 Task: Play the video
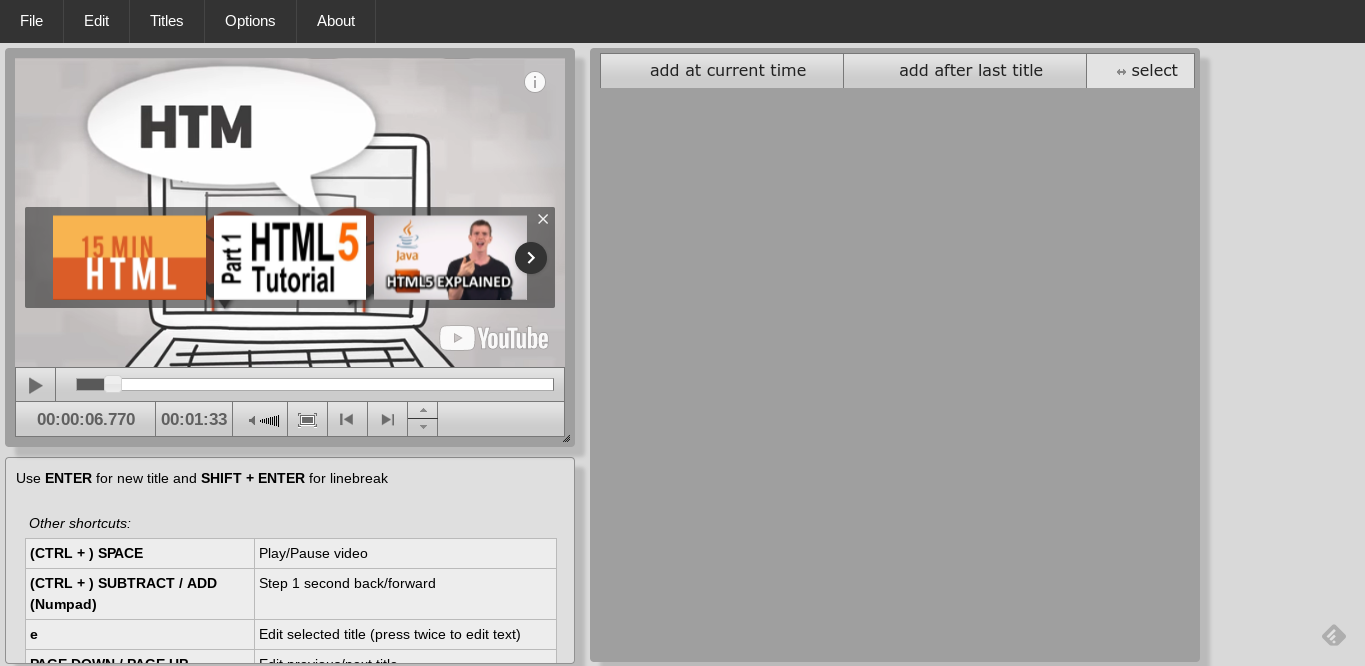(x=36, y=385)
